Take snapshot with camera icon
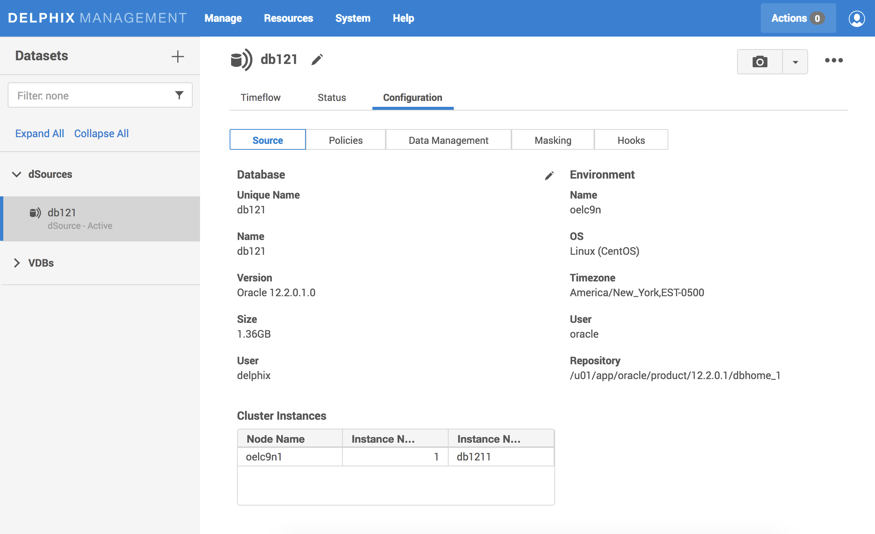 [x=760, y=62]
